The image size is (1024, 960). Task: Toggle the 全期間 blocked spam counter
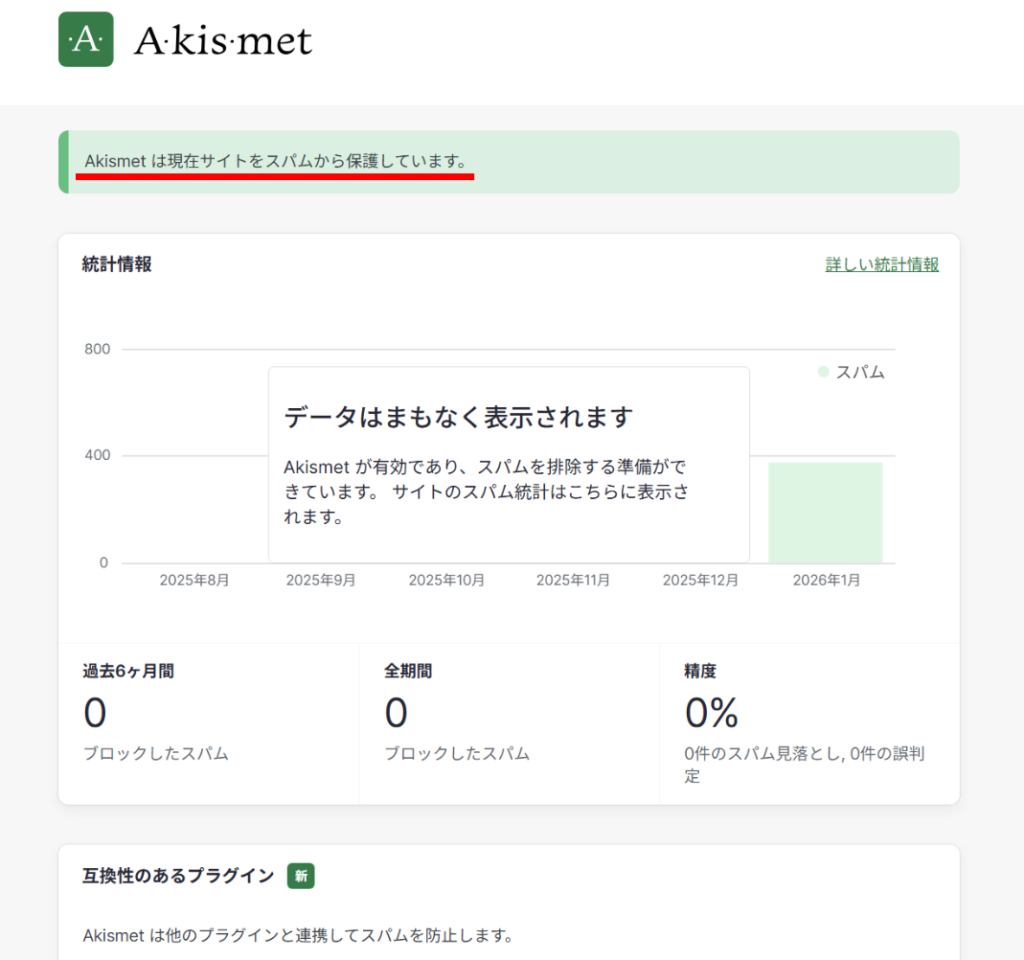pos(396,713)
